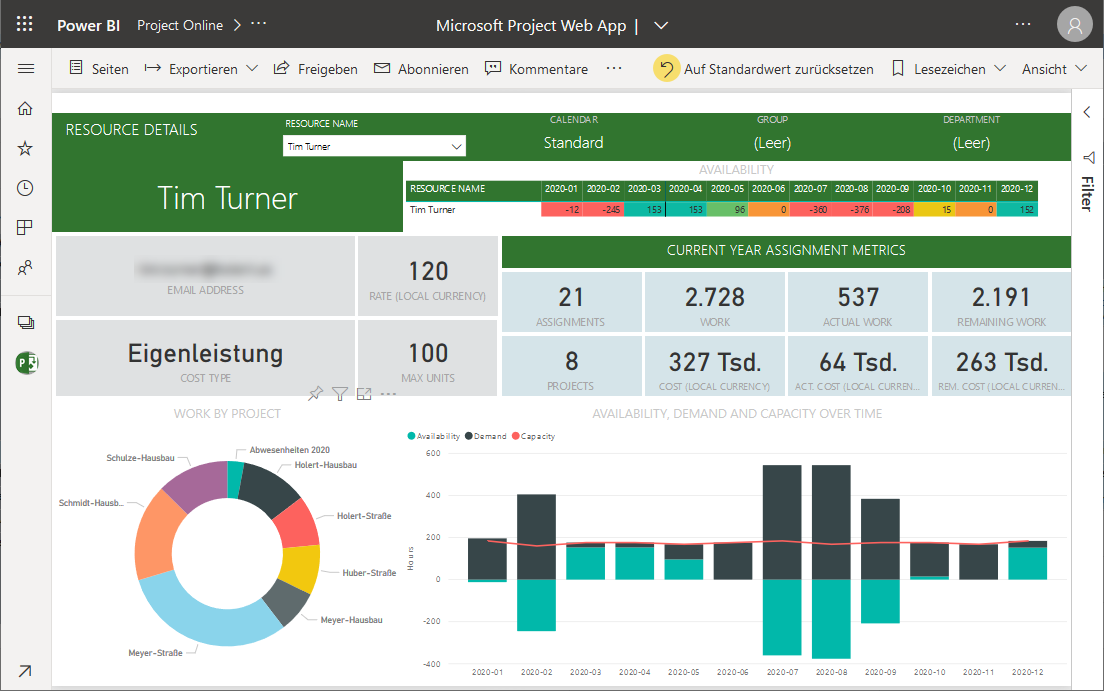Image resolution: width=1104 pixels, height=691 pixels.
Task: Click the 2020-02 availability cell -245
Action: click(x=603, y=209)
